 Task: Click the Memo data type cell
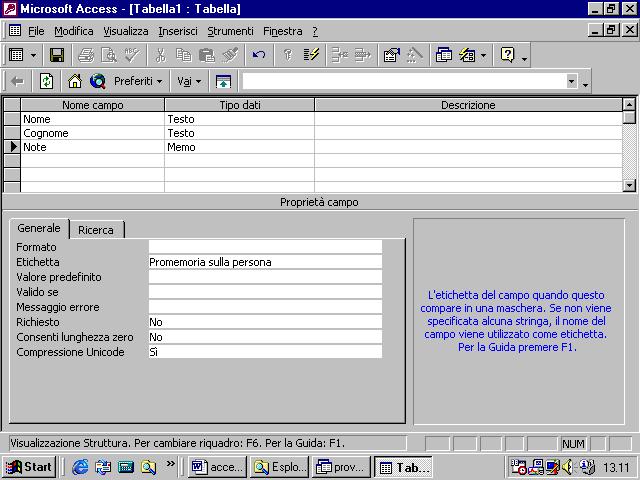(240, 147)
